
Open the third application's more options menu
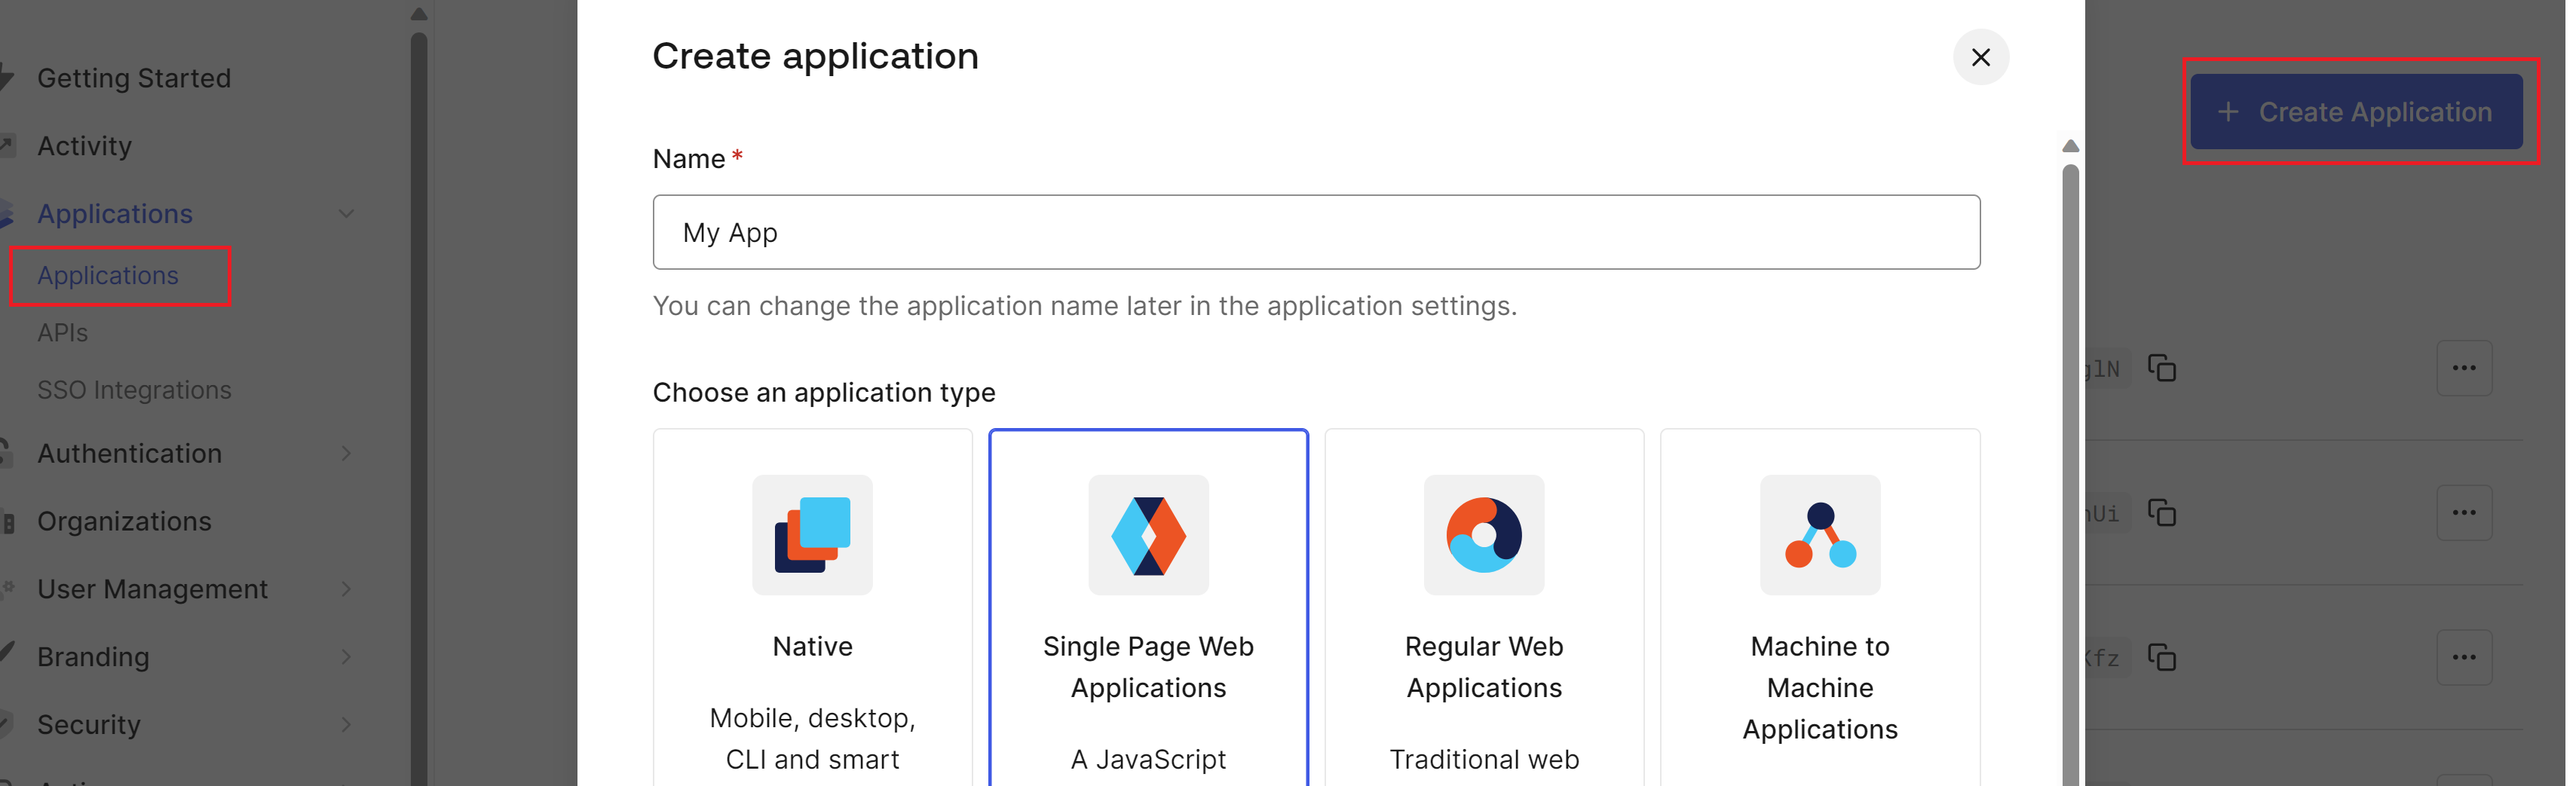coord(2463,657)
